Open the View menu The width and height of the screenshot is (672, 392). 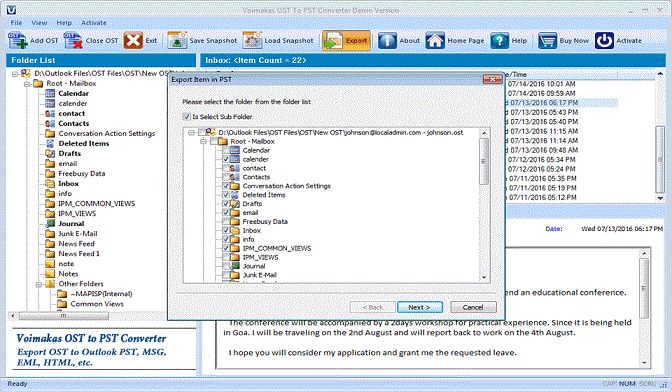click(39, 23)
